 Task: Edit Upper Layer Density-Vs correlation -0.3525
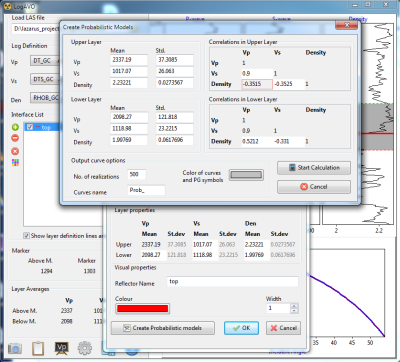tap(289, 84)
